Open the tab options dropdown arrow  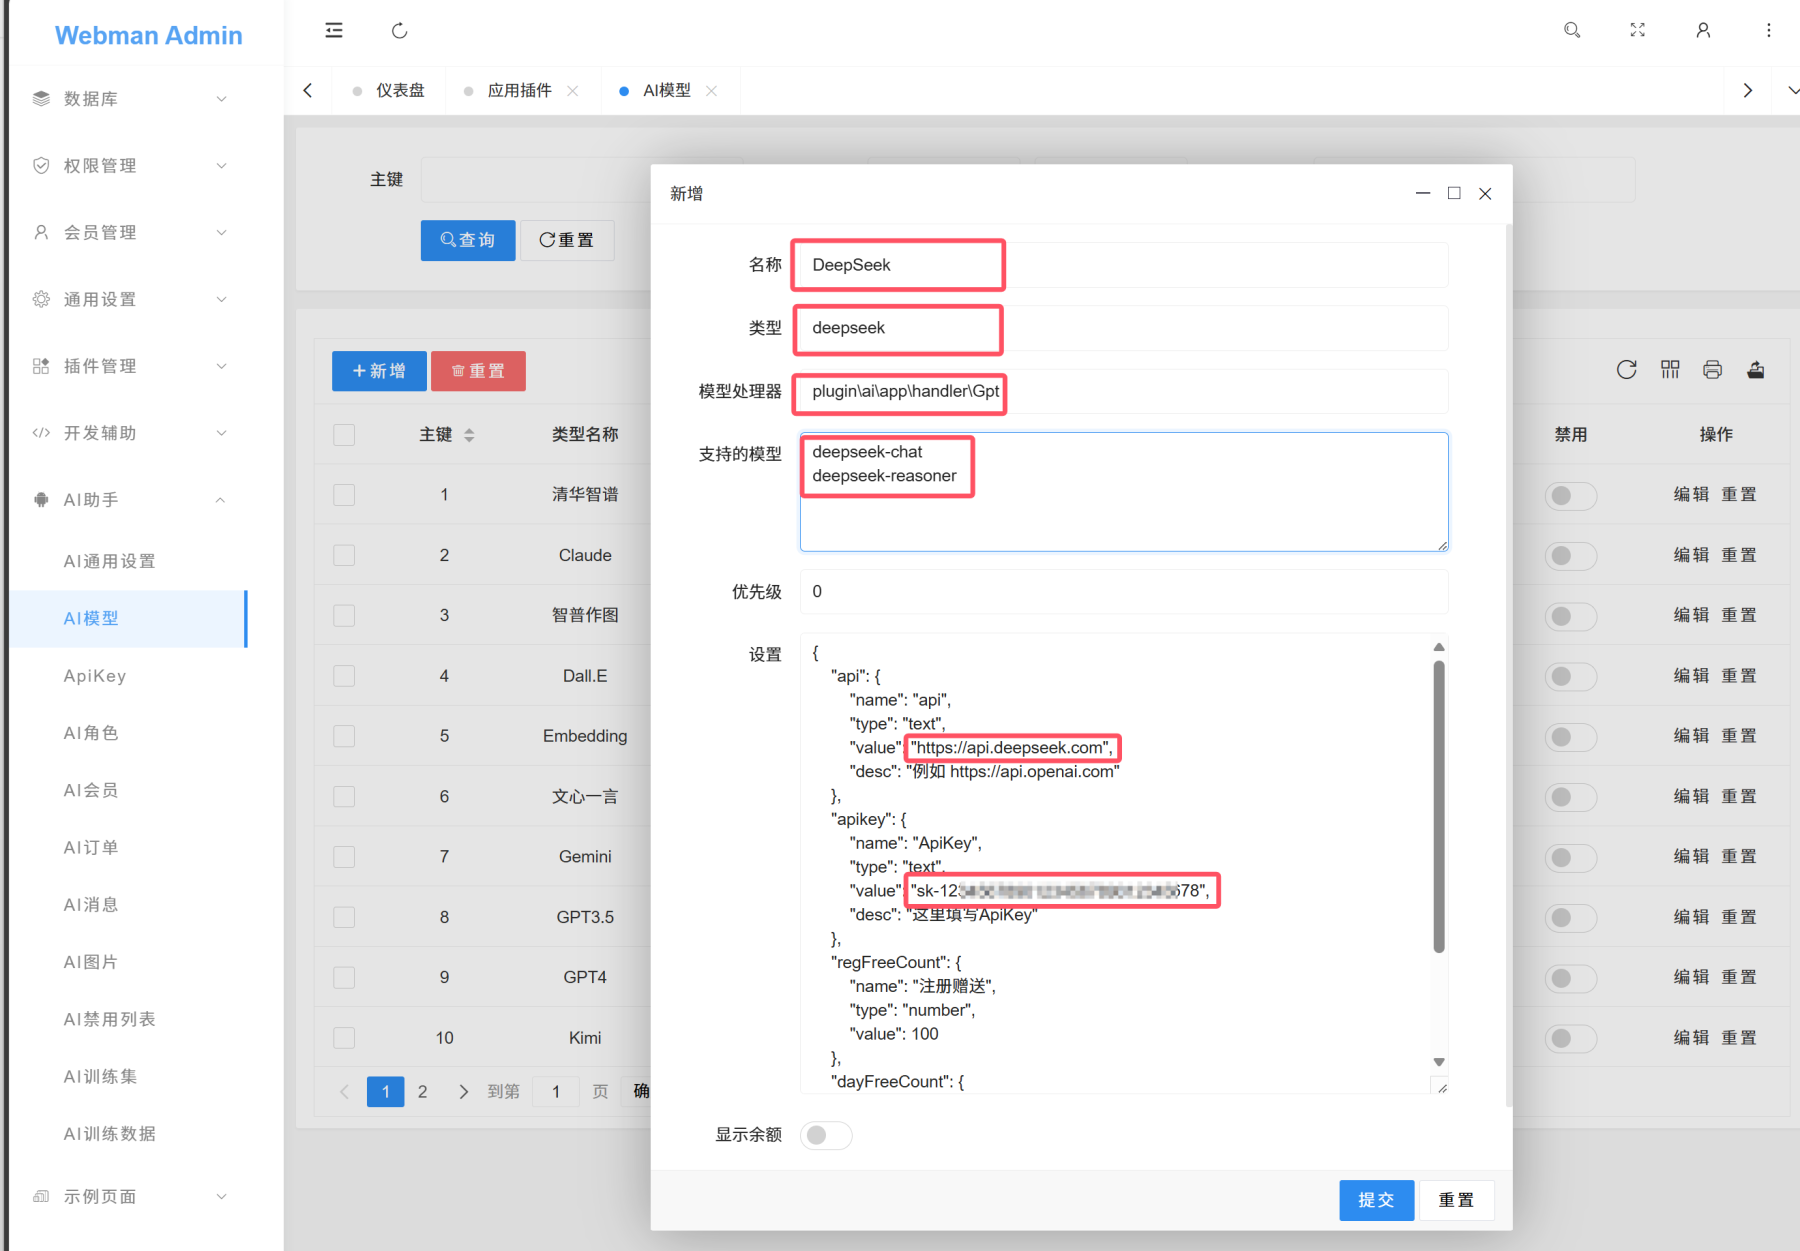(x=1791, y=90)
